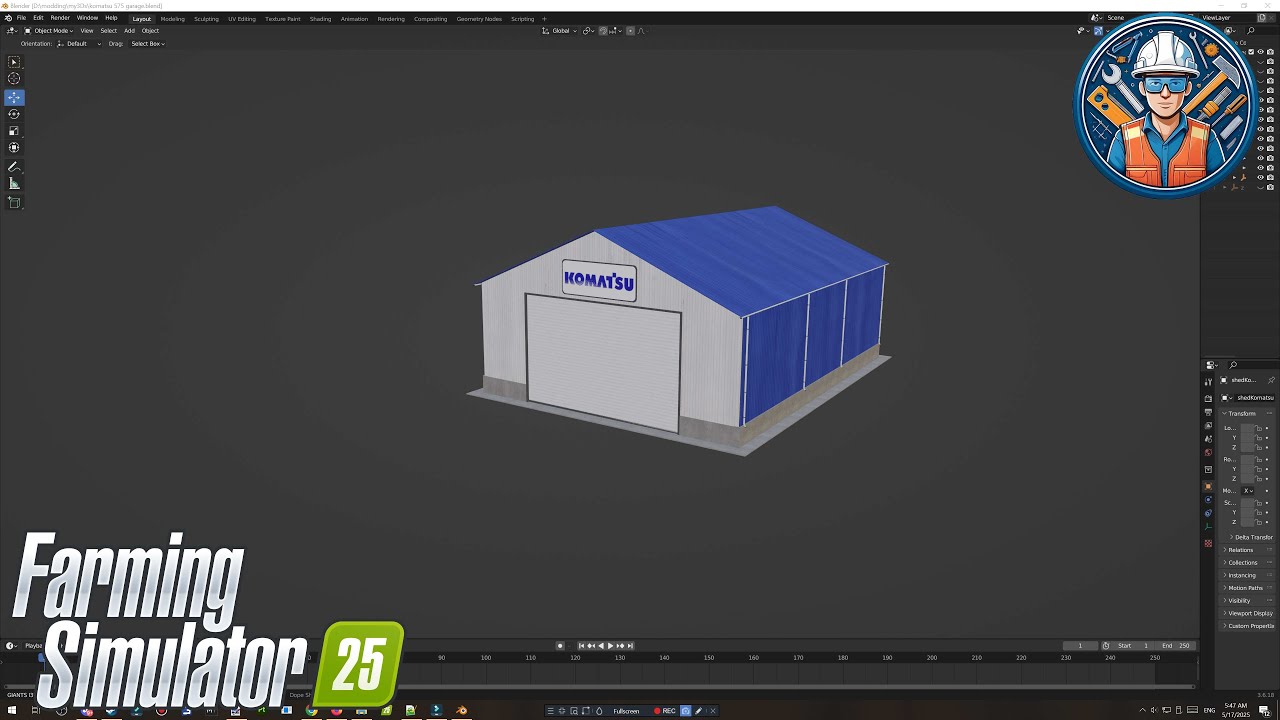Open the Drag Select Box dropdown

pyautogui.click(x=148, y=44)
